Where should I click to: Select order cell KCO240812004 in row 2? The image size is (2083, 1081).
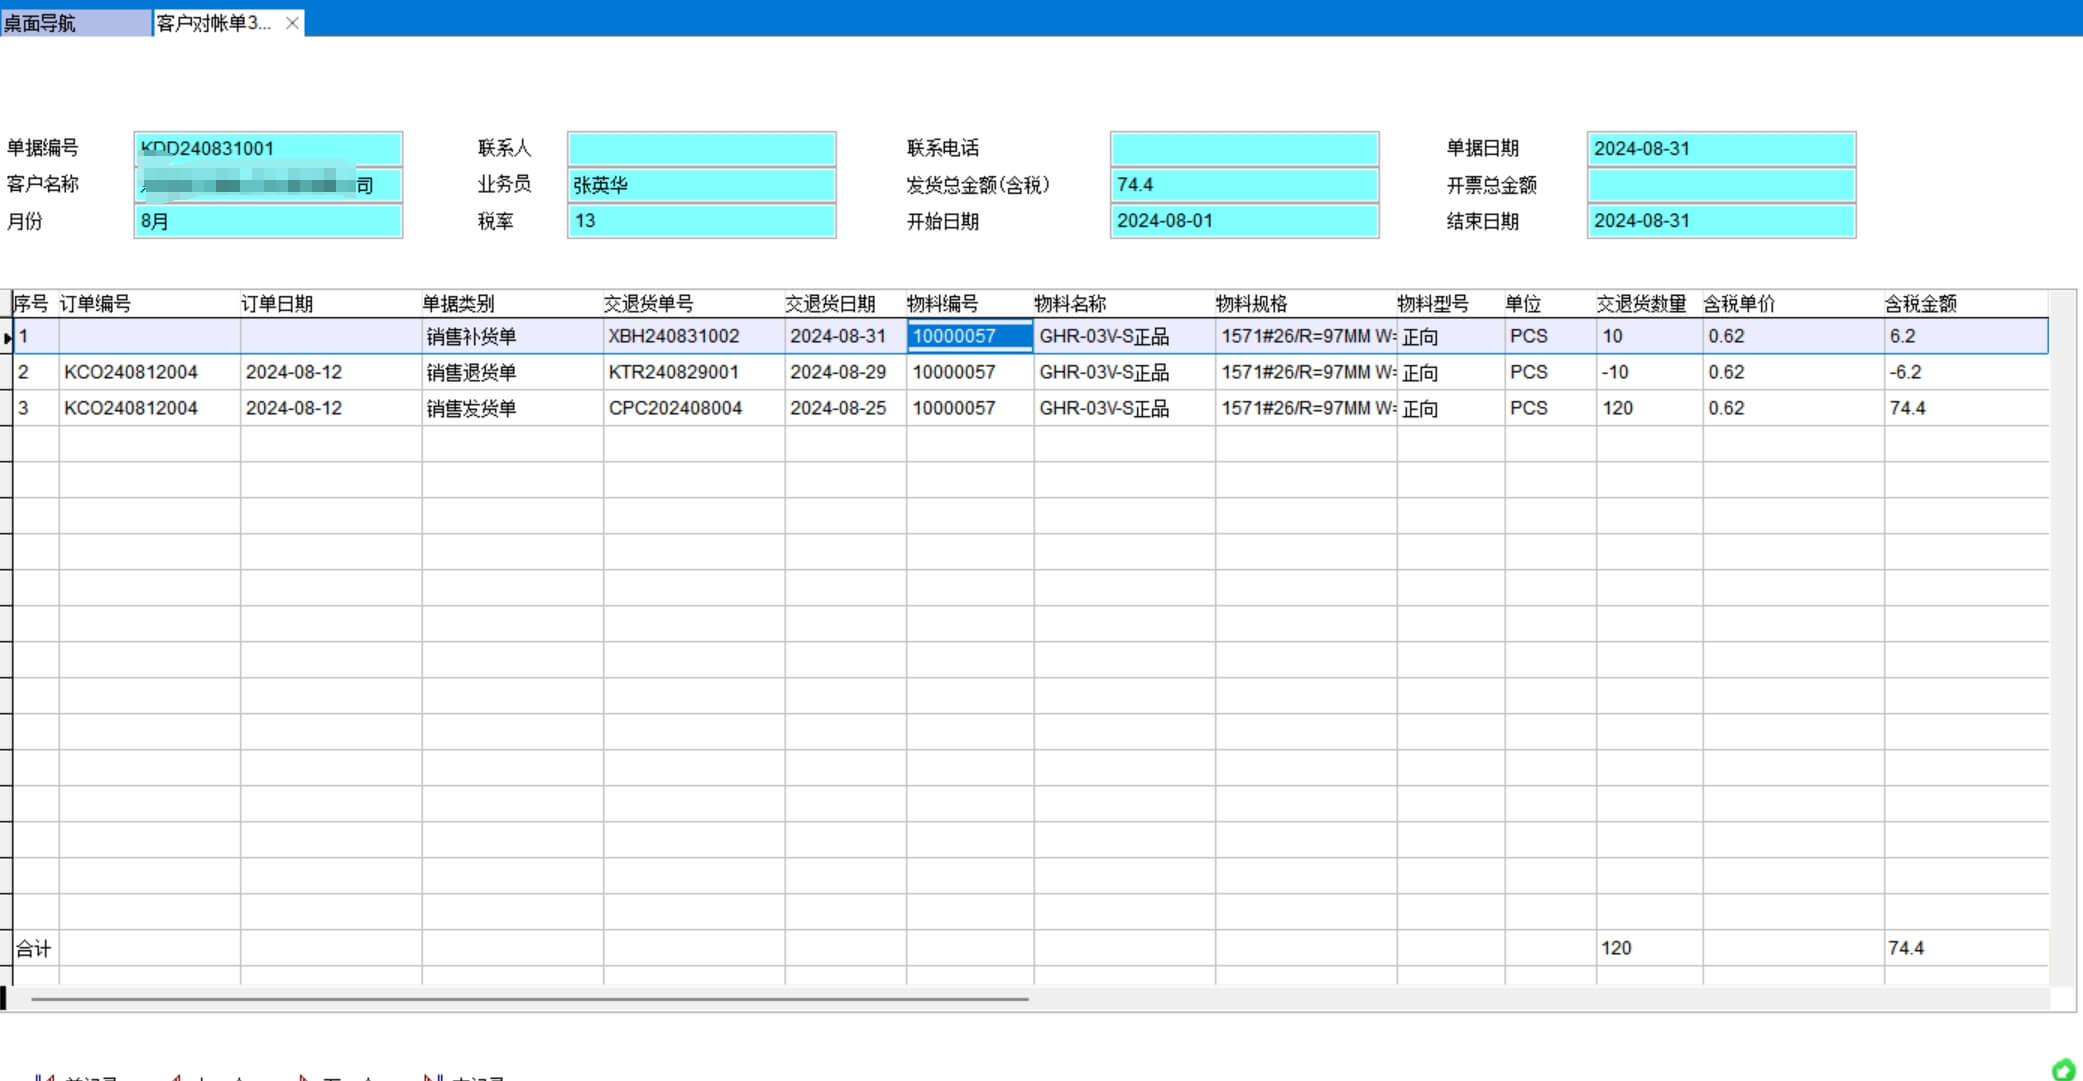131,373
